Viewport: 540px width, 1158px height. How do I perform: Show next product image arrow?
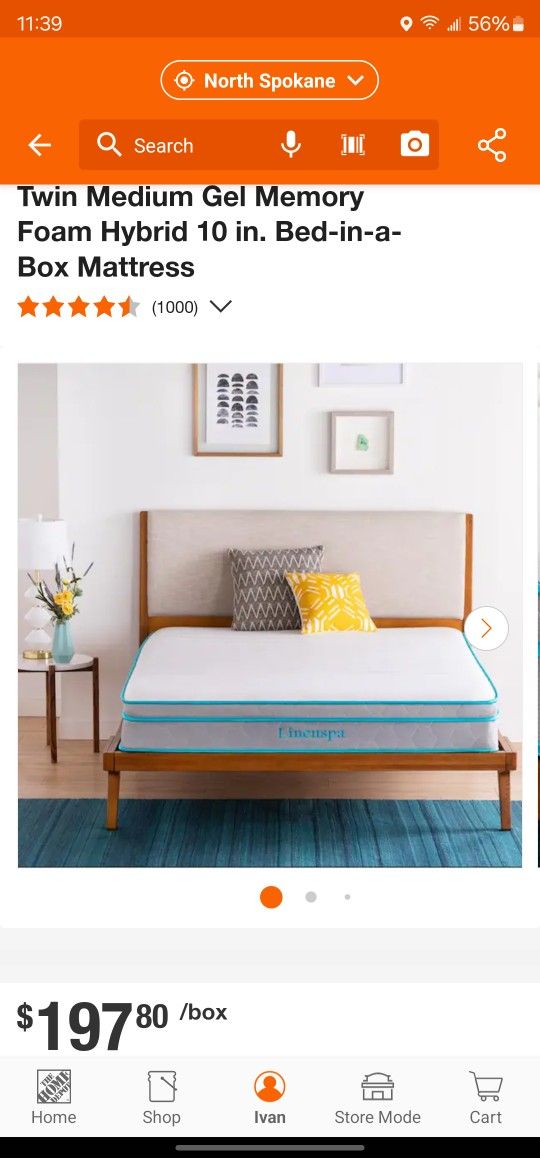486,628
